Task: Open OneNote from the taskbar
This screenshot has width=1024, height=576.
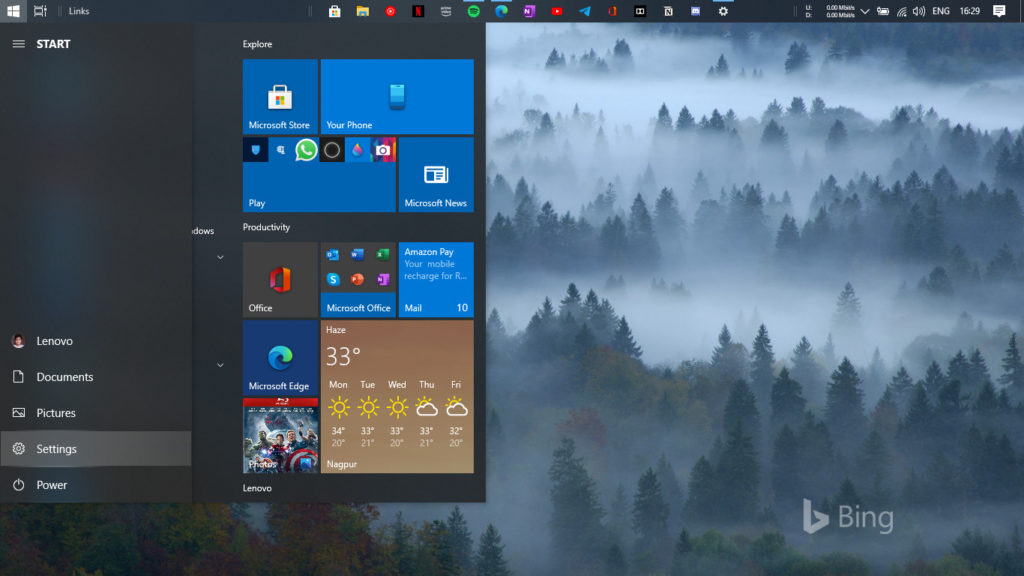Action: (529, 11)
